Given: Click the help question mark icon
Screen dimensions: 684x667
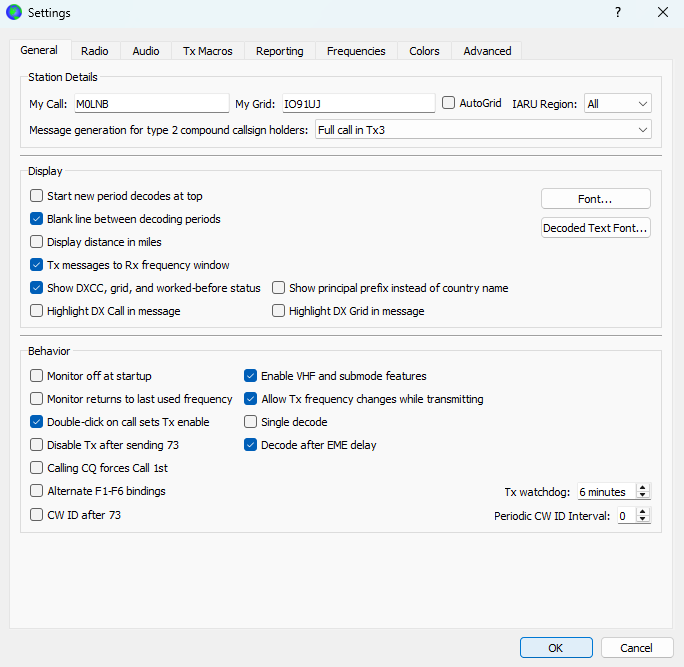Looking at the screenshot, I should tap(617, 13).
